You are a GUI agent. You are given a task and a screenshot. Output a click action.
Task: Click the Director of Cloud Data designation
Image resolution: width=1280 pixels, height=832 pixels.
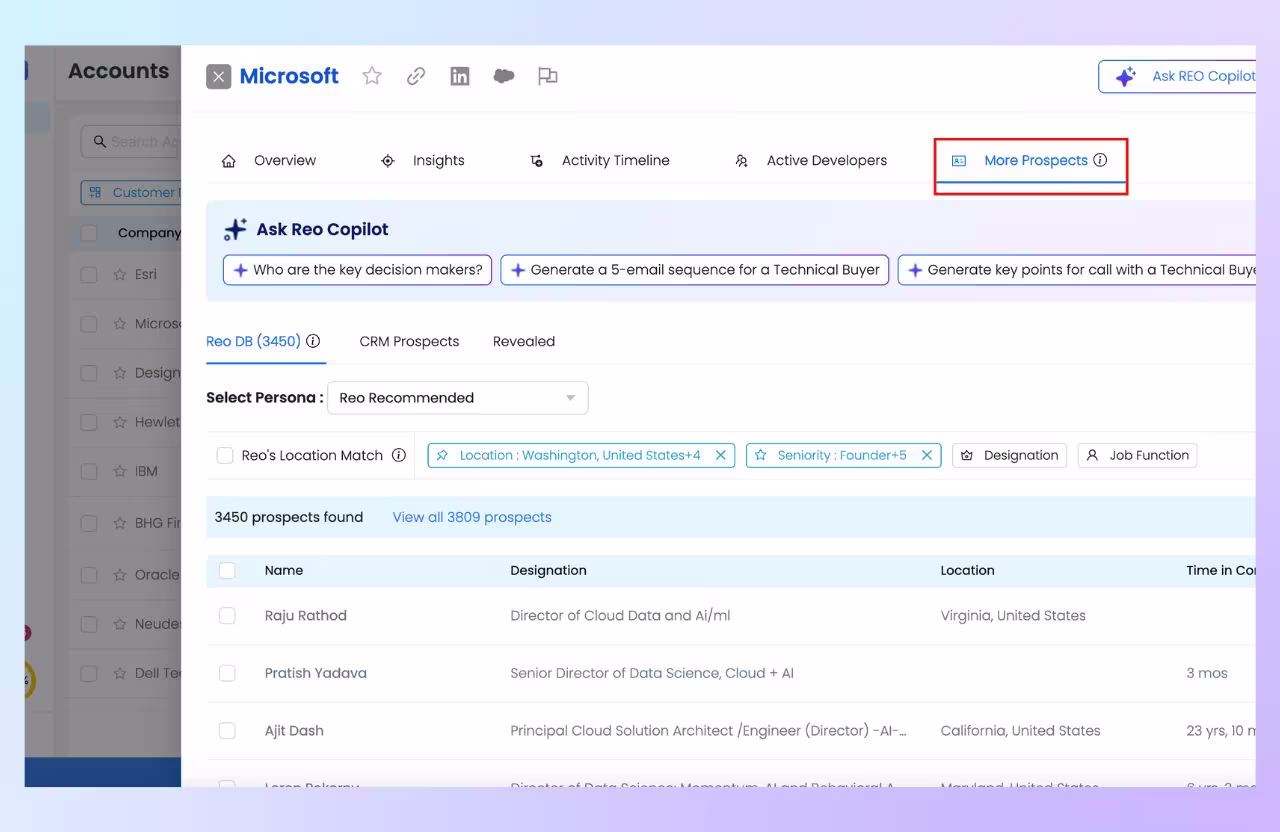(620, 616)
